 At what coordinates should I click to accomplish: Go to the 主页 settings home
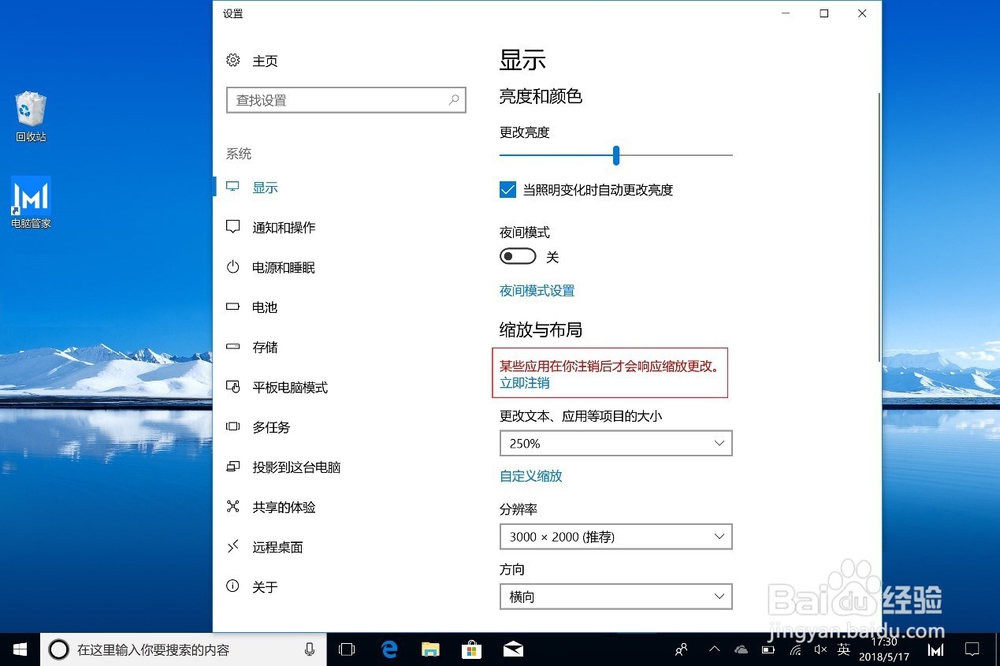click(x=264, y=60)
